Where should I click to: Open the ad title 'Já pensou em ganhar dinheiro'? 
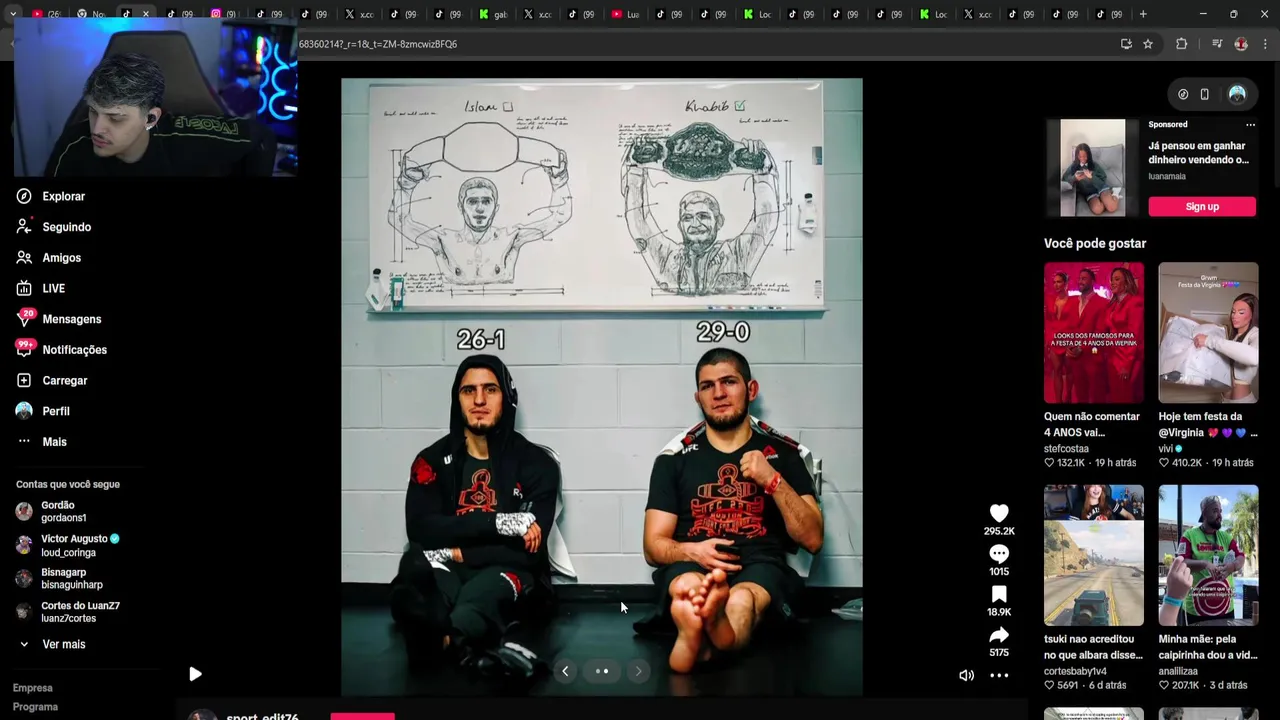coord(1198,153)
